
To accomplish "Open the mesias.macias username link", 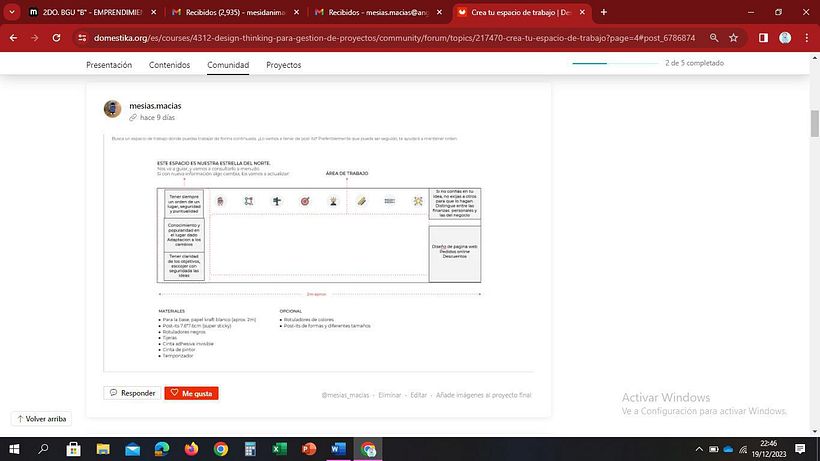I will (155, 106).
